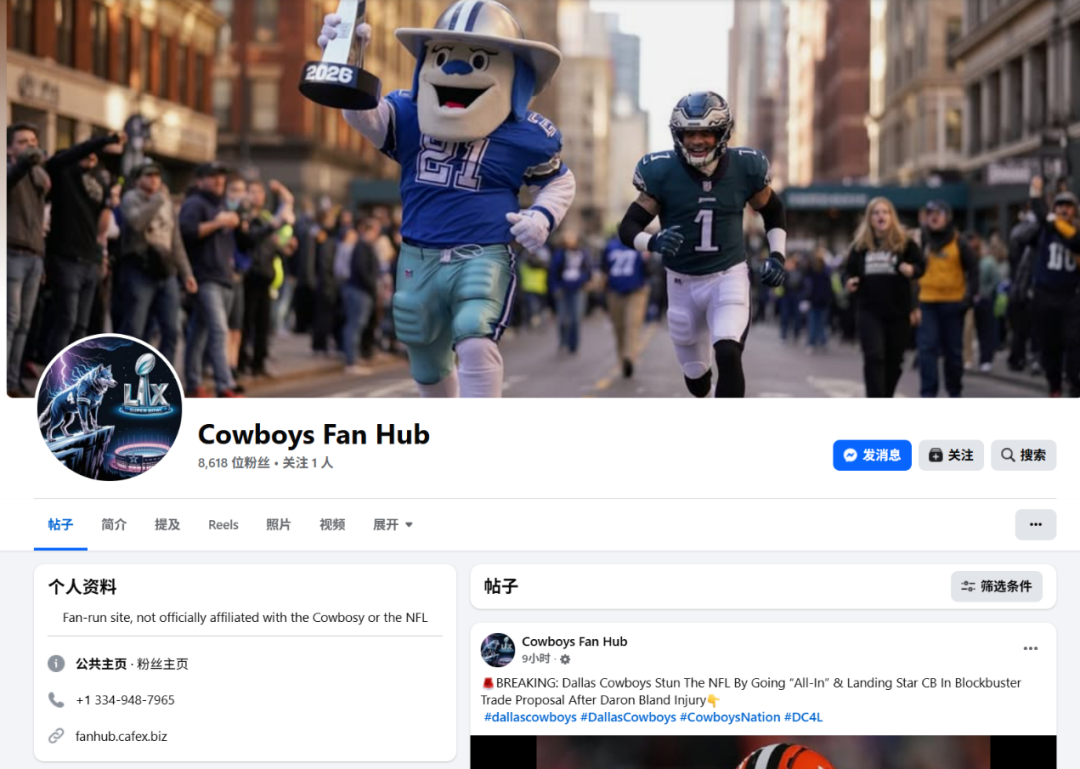Screen dimensions: 1080x769
Task: Click the info icon beside 公共主页
Action: 56,664
